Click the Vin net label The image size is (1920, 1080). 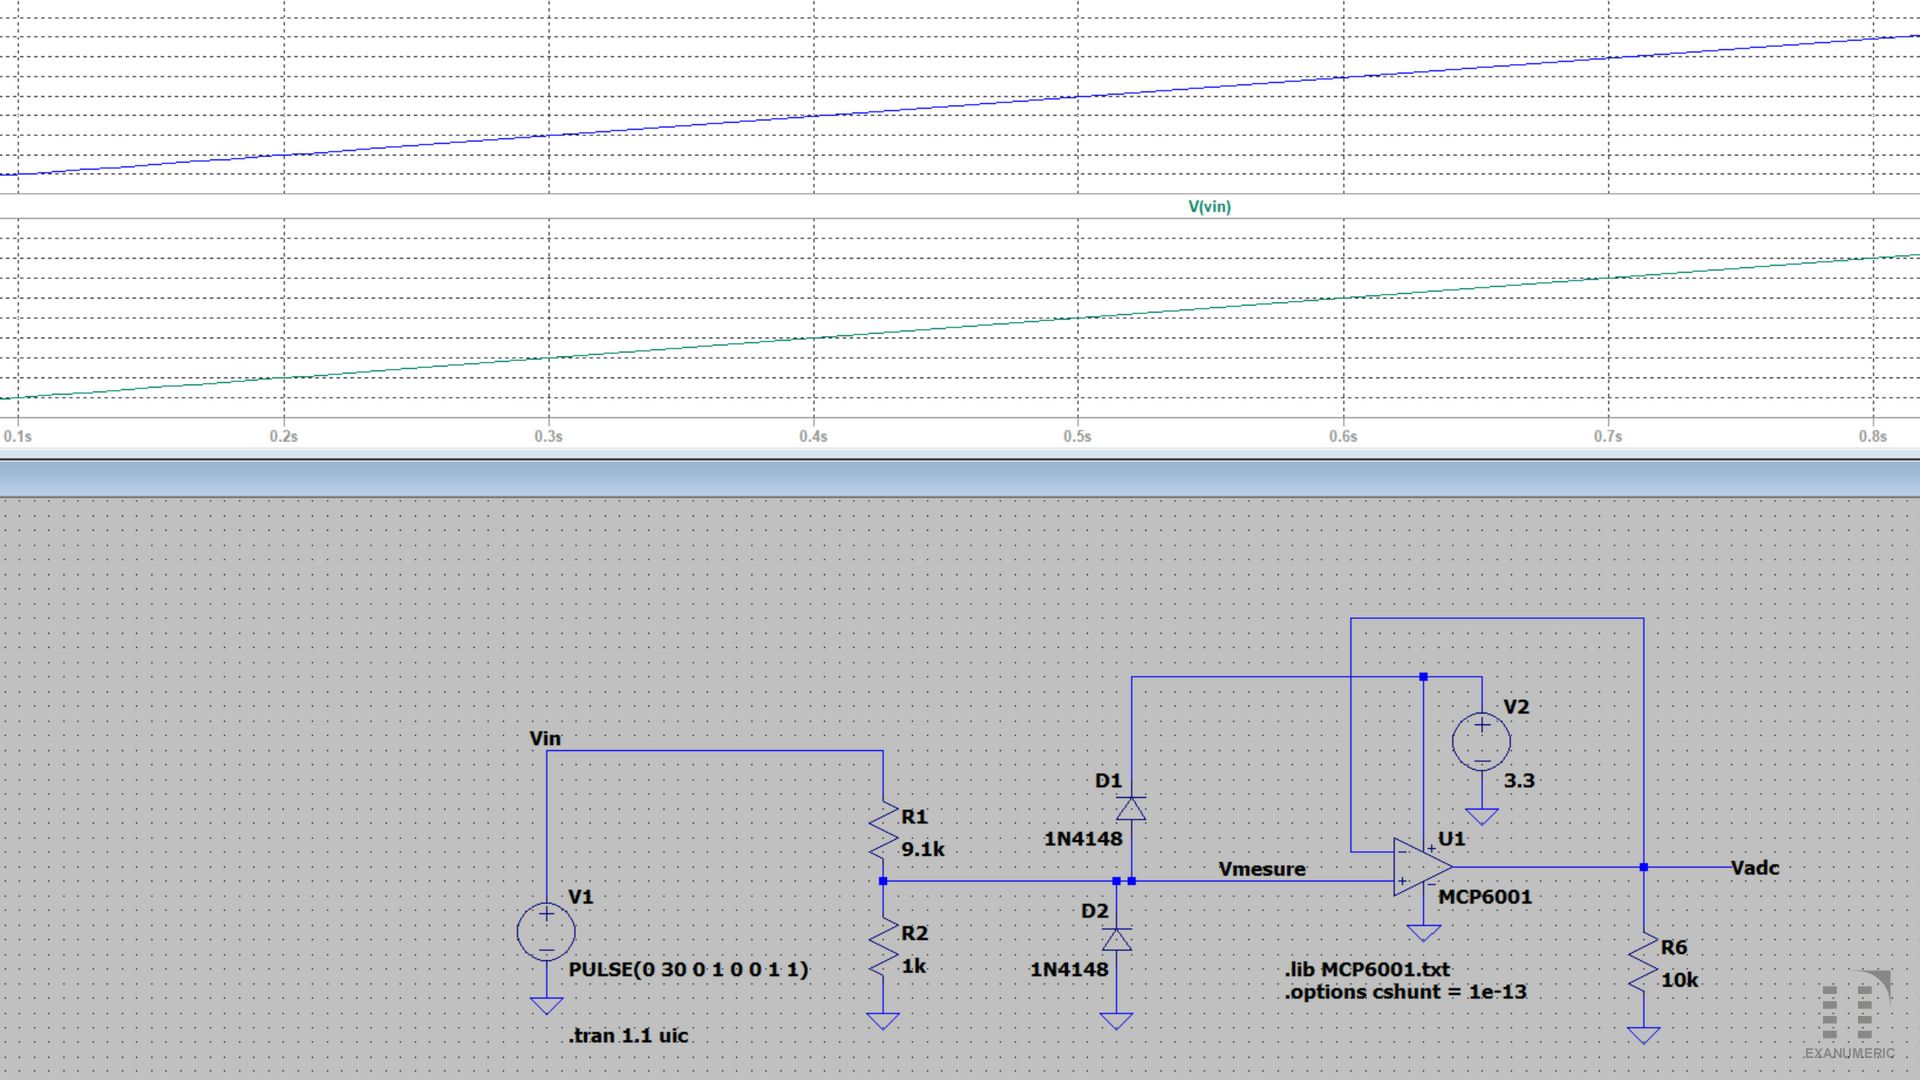coord(545,738)
